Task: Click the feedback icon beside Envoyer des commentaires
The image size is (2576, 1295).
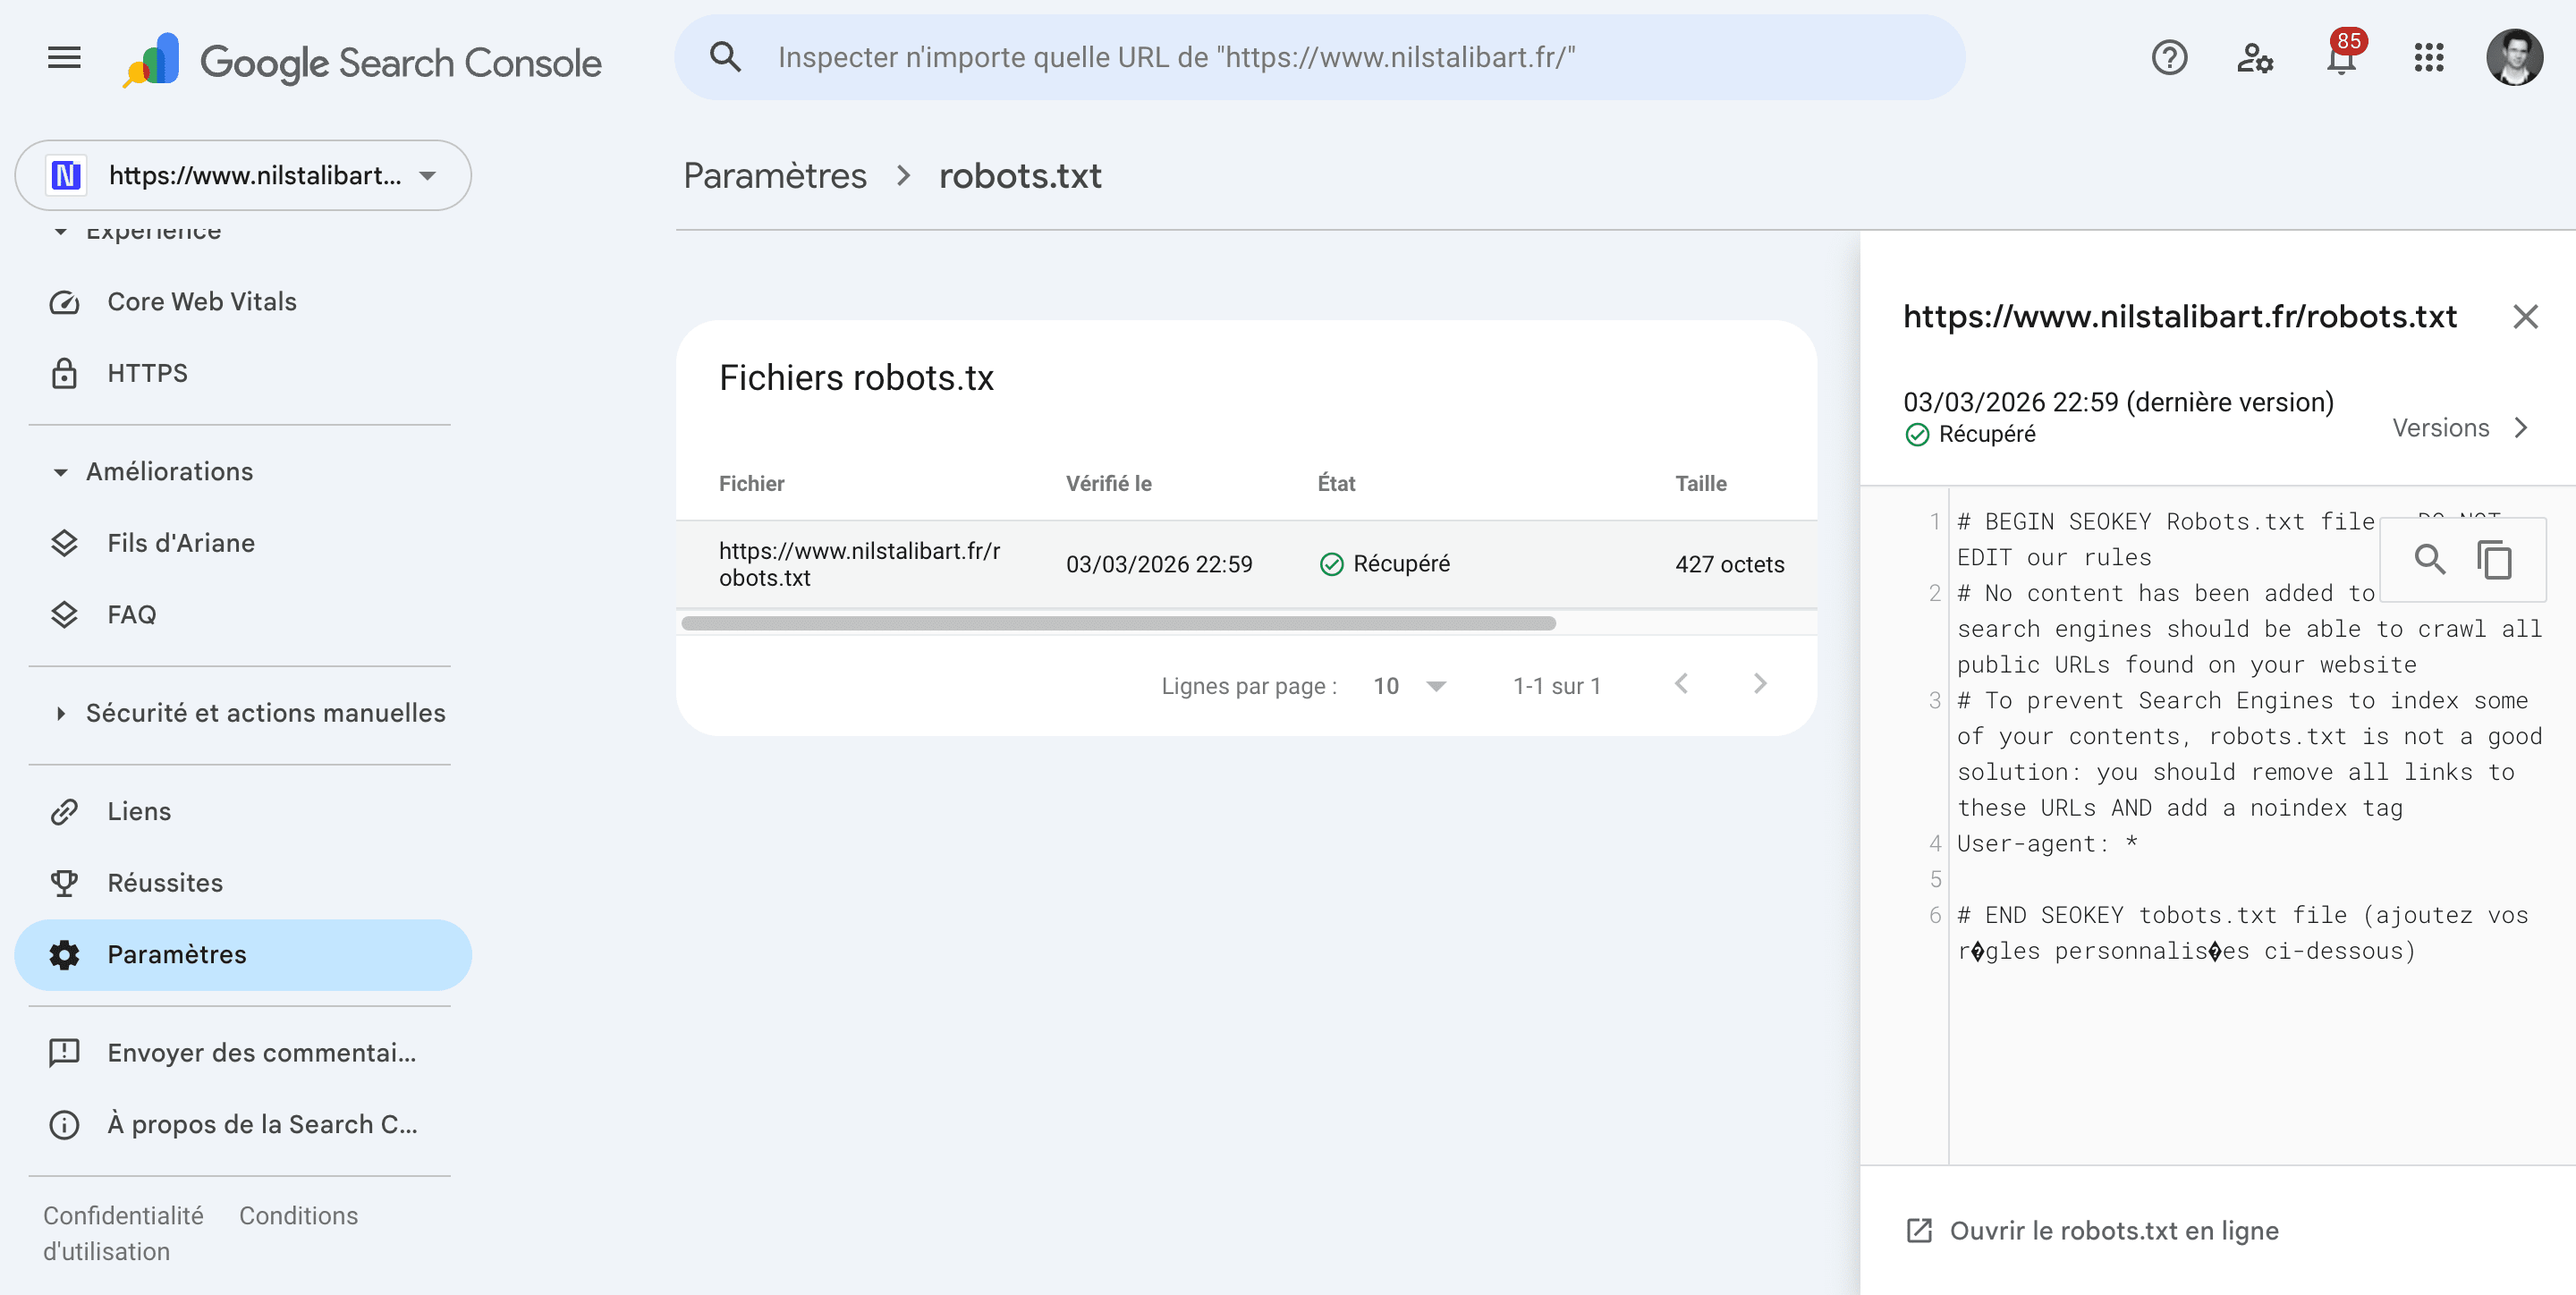Action: point(64,1053)
